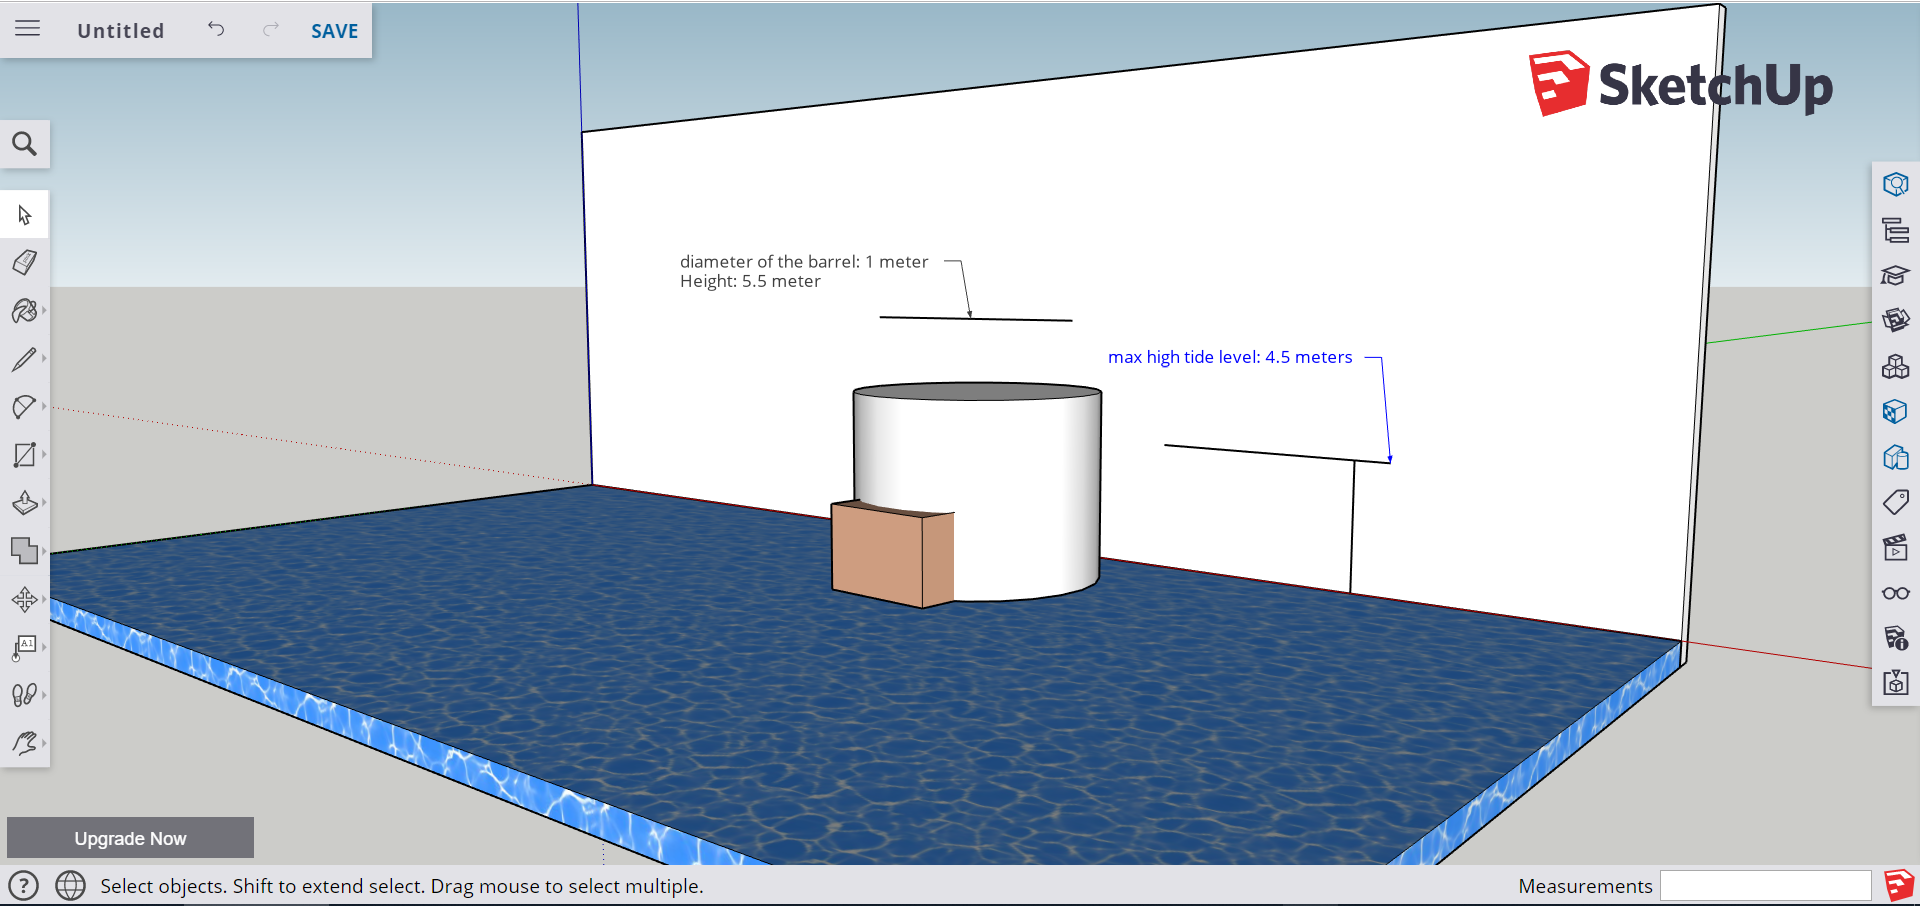Screen dimensions: 1920x906
Task: Expand Arc tool flyout arrow
Action: click(45, 407)
